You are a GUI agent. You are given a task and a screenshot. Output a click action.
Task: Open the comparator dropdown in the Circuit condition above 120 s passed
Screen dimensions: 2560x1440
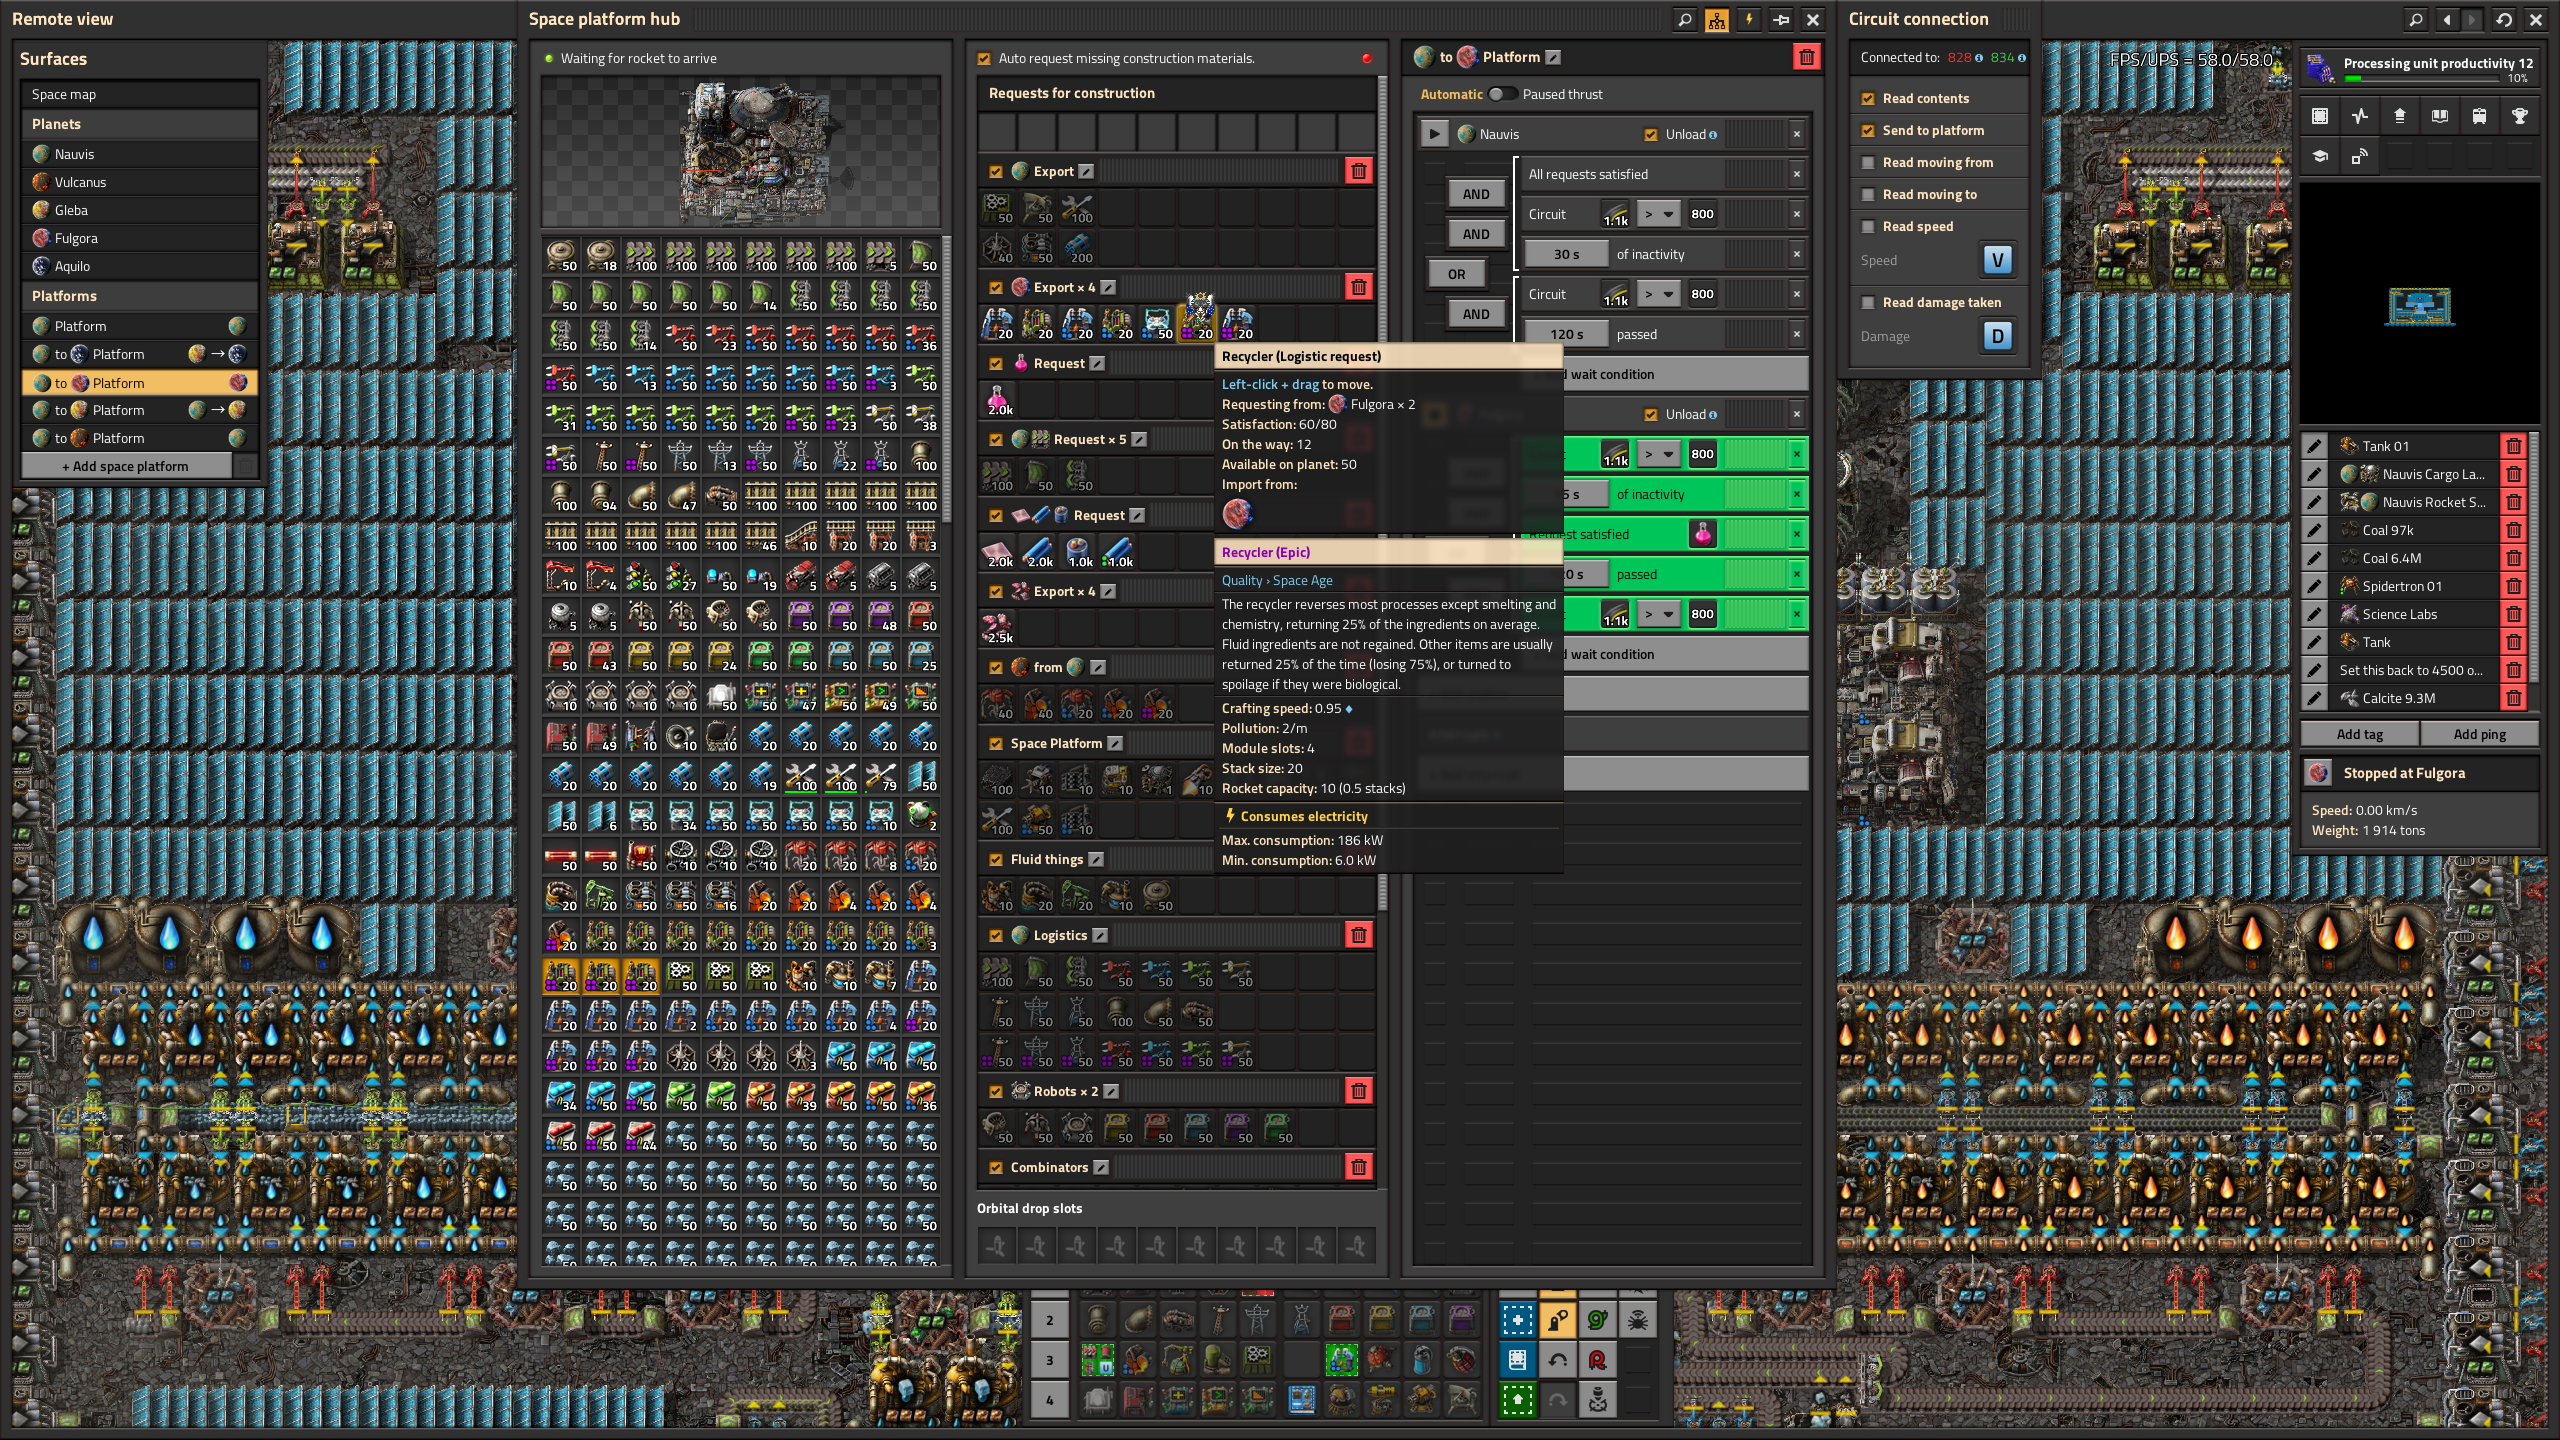tap(1658, 294)
